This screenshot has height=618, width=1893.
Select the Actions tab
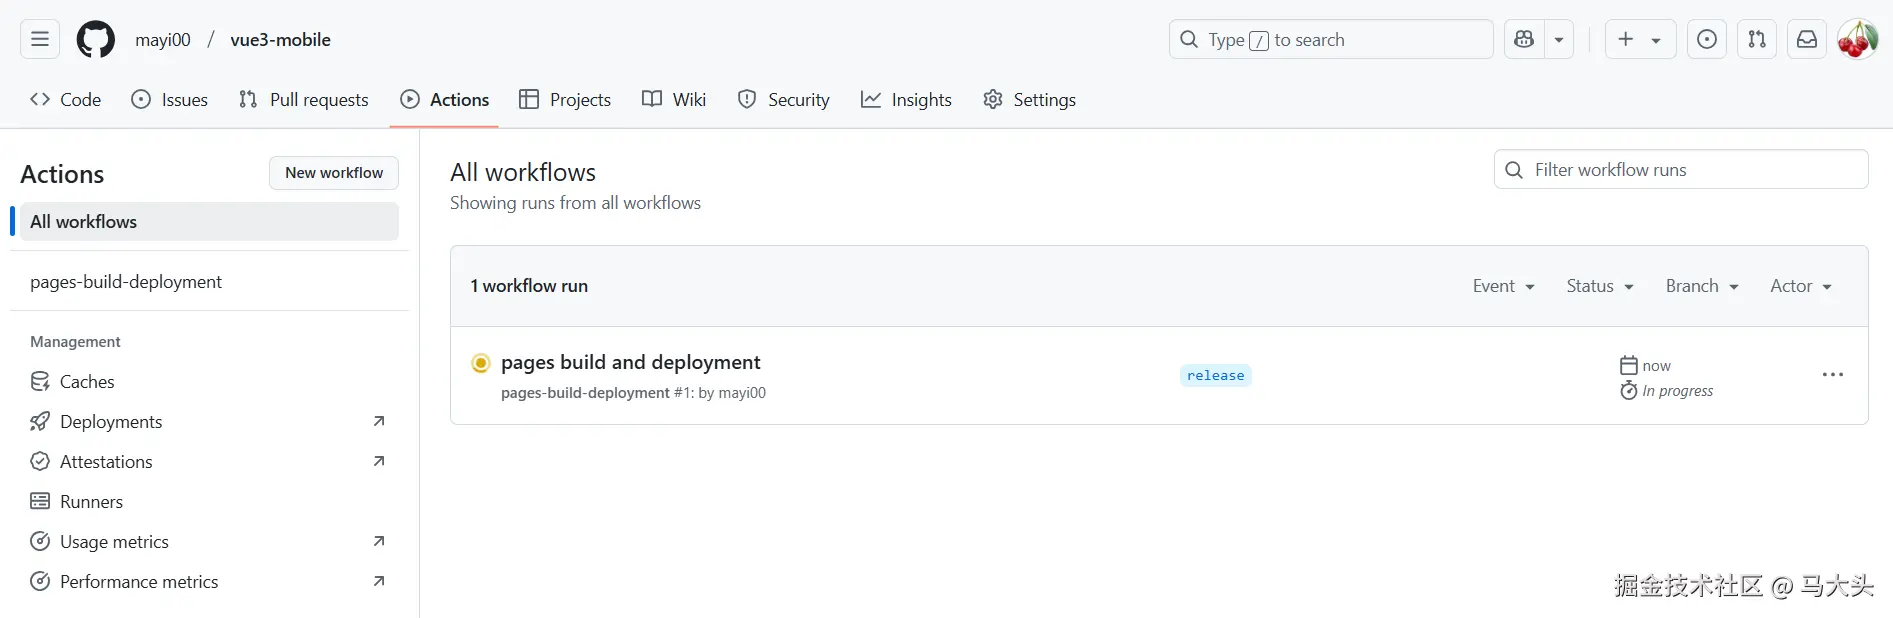coord(445,99)
